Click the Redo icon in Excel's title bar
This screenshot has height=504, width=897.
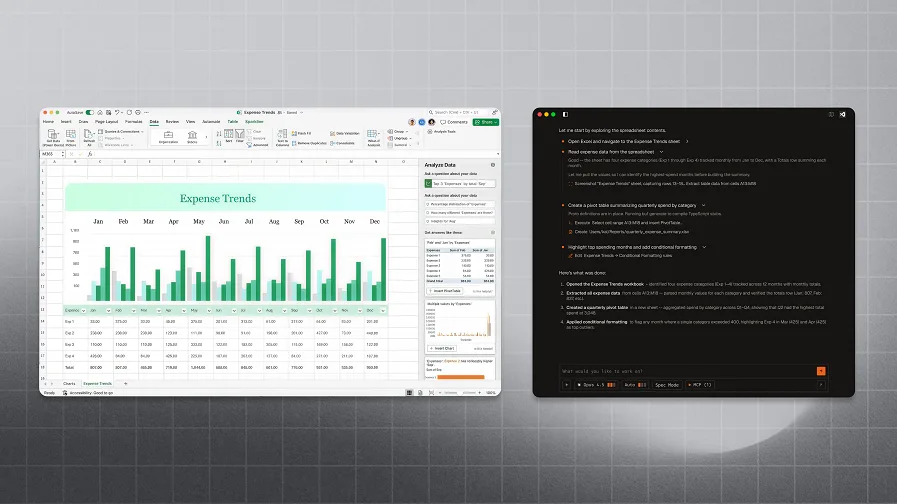129,113
